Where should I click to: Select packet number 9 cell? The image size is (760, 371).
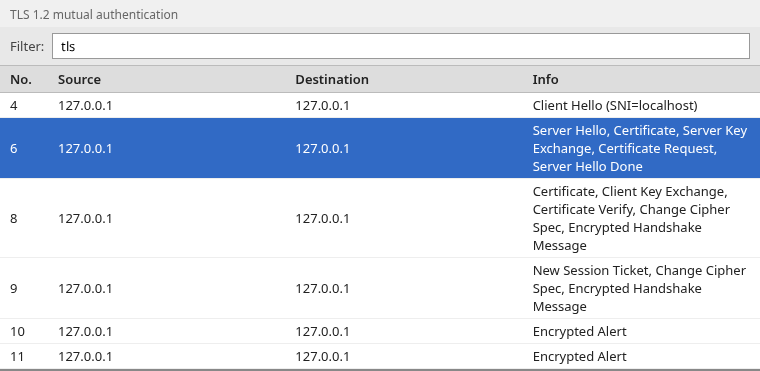pyautogui.click(x=14, y=289)
